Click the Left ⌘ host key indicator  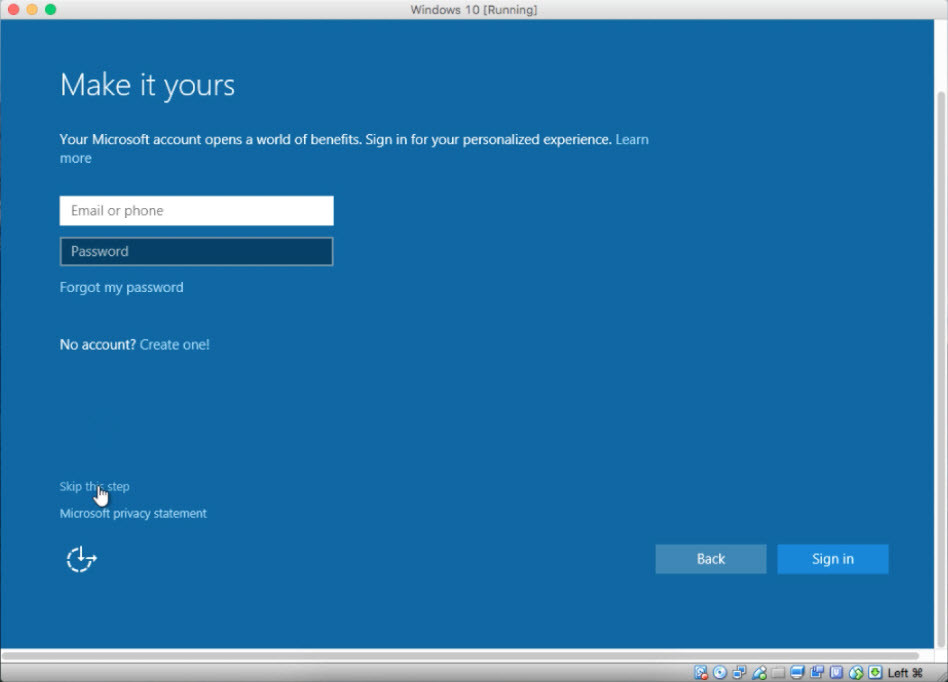(x=905, y=673)
